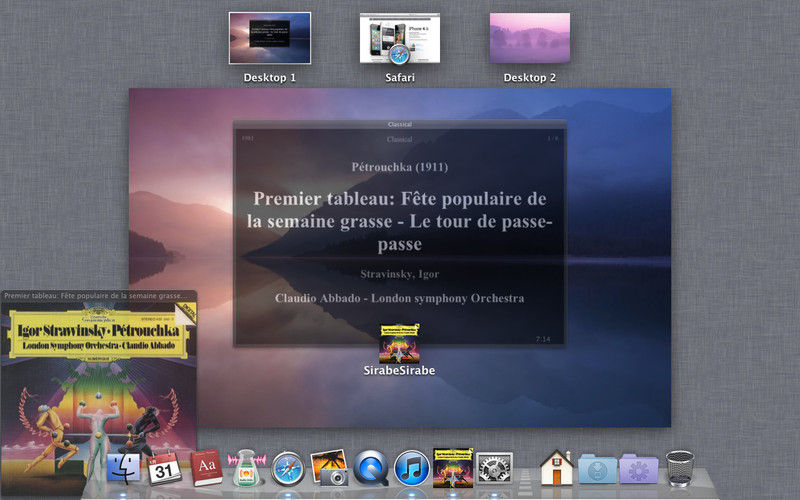Open the purple gear folder in dock
800x500 pixels.
[x=639, y=468]
